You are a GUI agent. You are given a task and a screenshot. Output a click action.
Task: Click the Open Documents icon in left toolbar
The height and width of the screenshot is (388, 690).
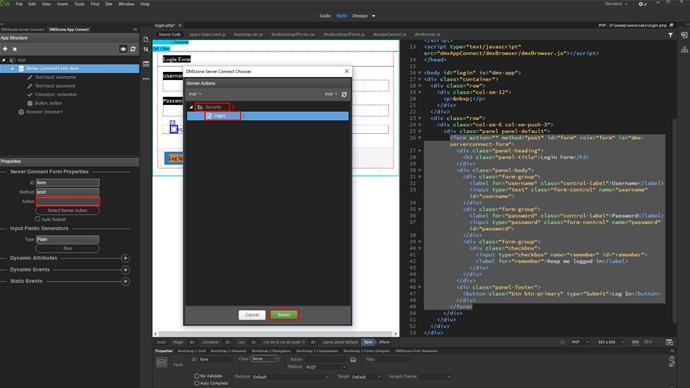tap(146, 39)
